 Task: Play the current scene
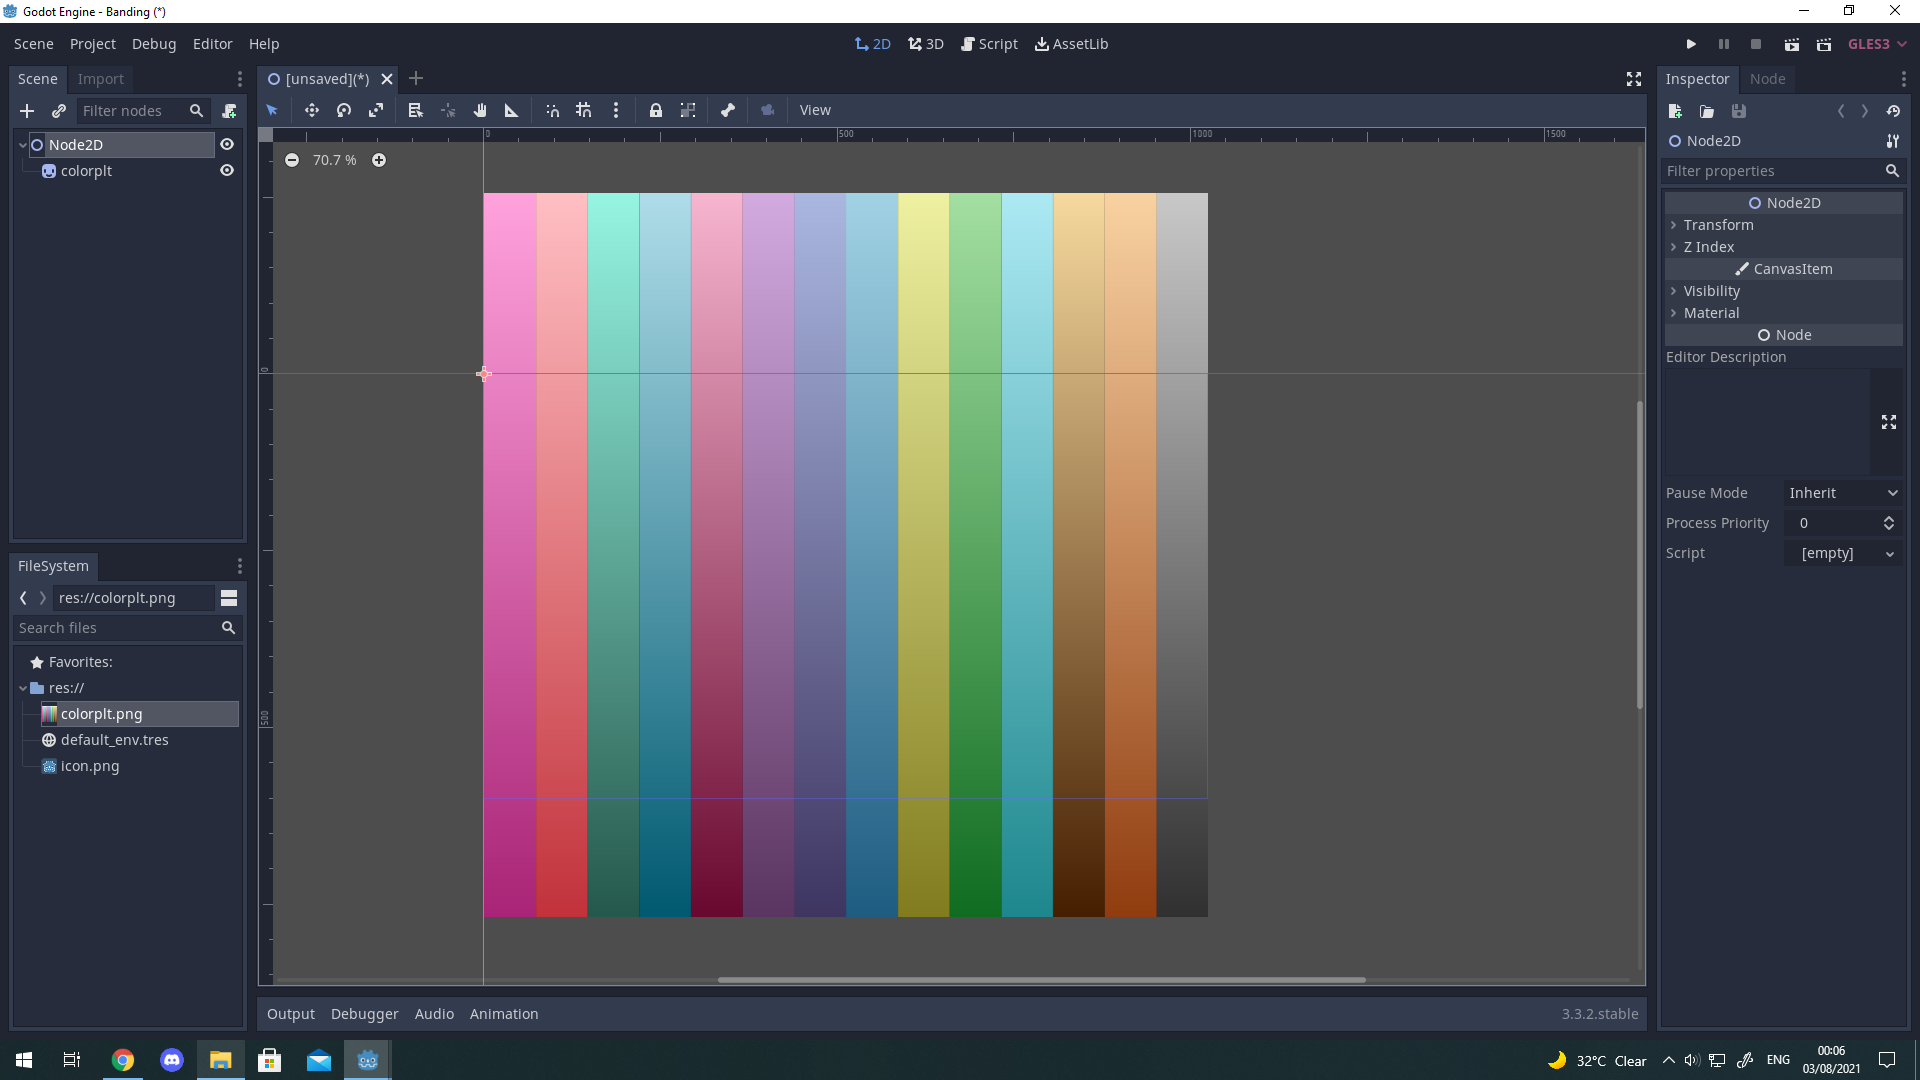pos(1792,44)
